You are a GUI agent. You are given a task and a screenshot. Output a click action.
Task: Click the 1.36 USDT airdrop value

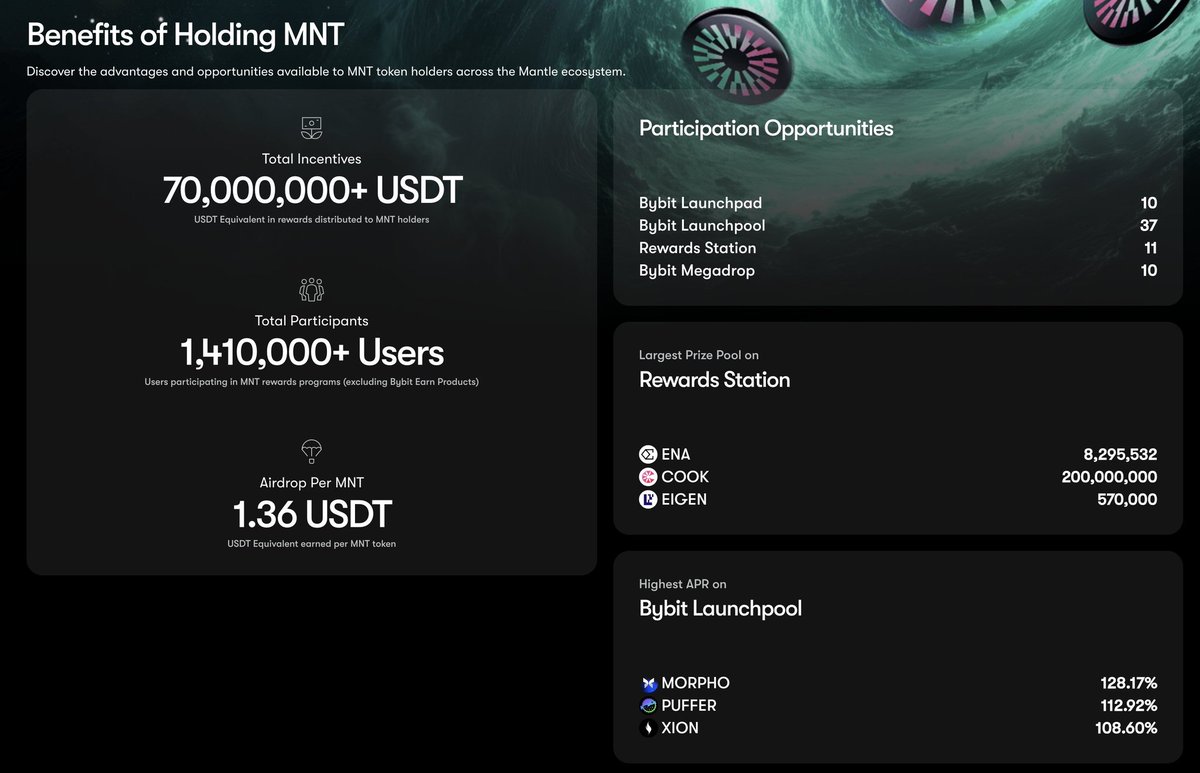pyautogui.click(x=312, y=514)
